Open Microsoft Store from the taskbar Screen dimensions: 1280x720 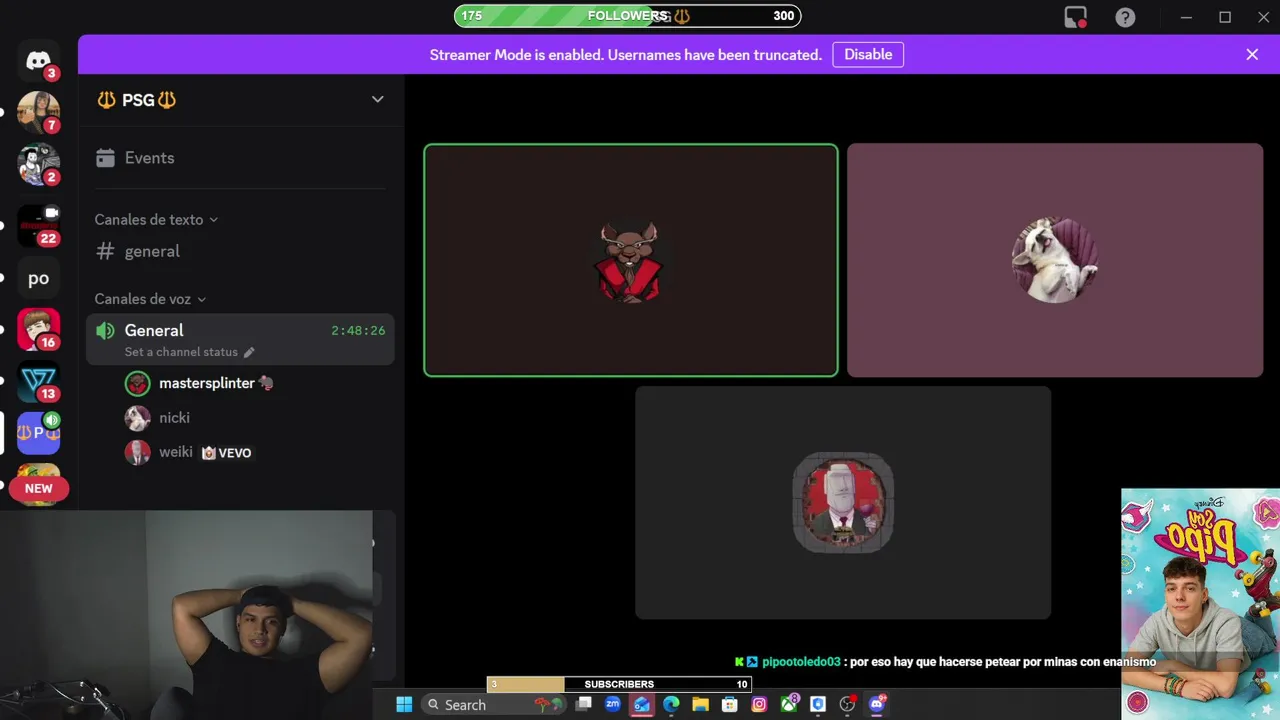[x=730, y=705]
